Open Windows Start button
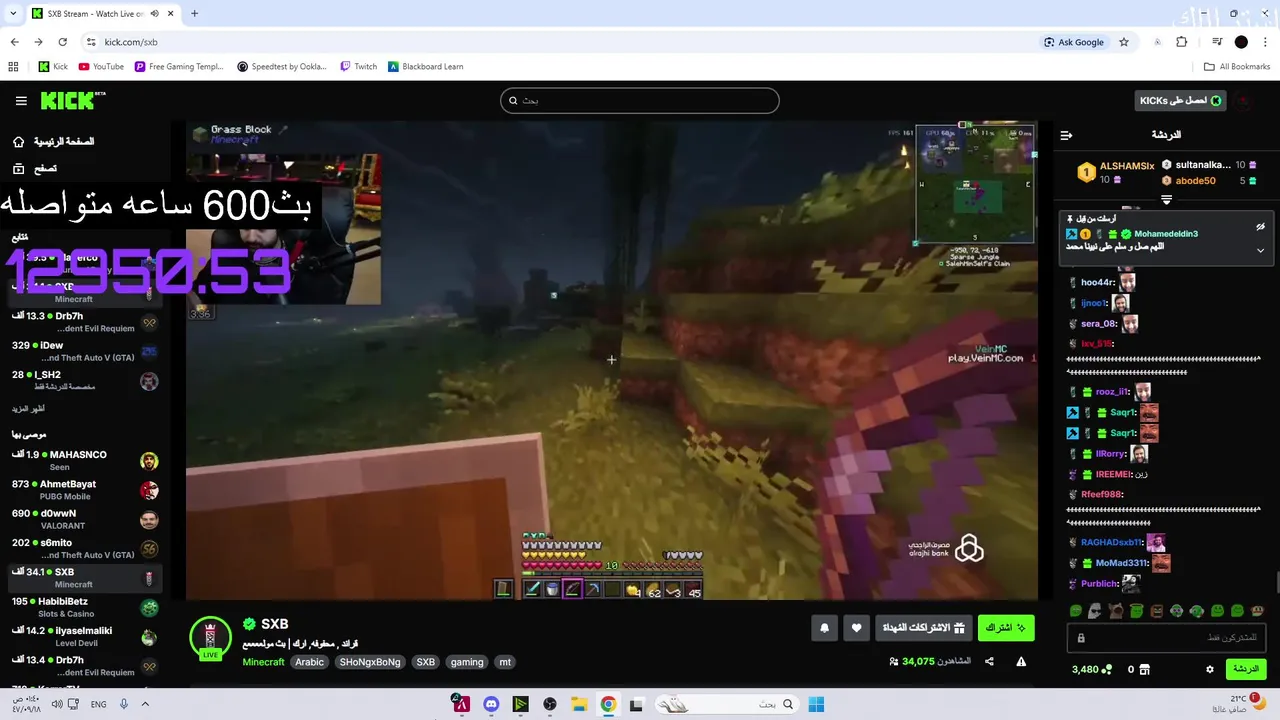Viewport: 1280px width, 720px height. [816, 705]
